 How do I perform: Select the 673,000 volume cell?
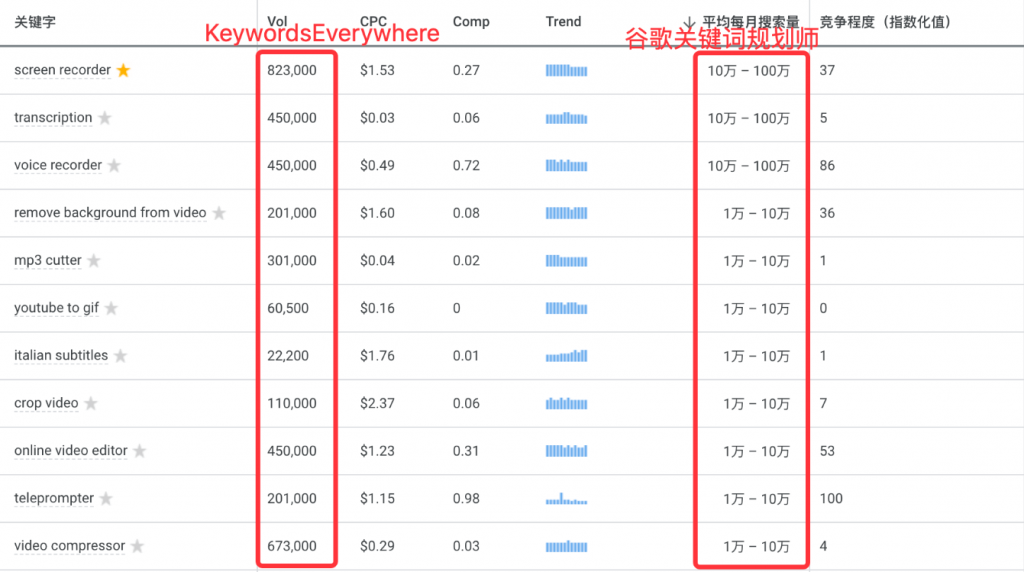[x=291, y=546]
